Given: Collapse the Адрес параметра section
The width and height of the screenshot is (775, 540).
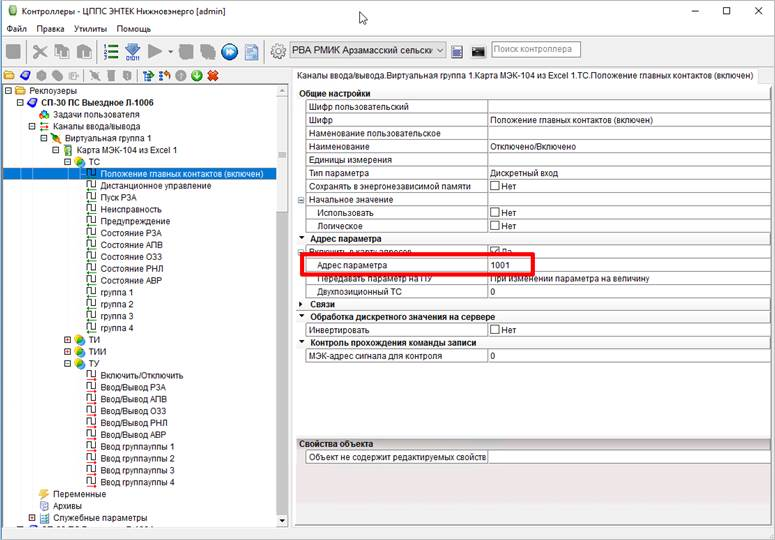Looking at the screenshot, I should [301, 238].
